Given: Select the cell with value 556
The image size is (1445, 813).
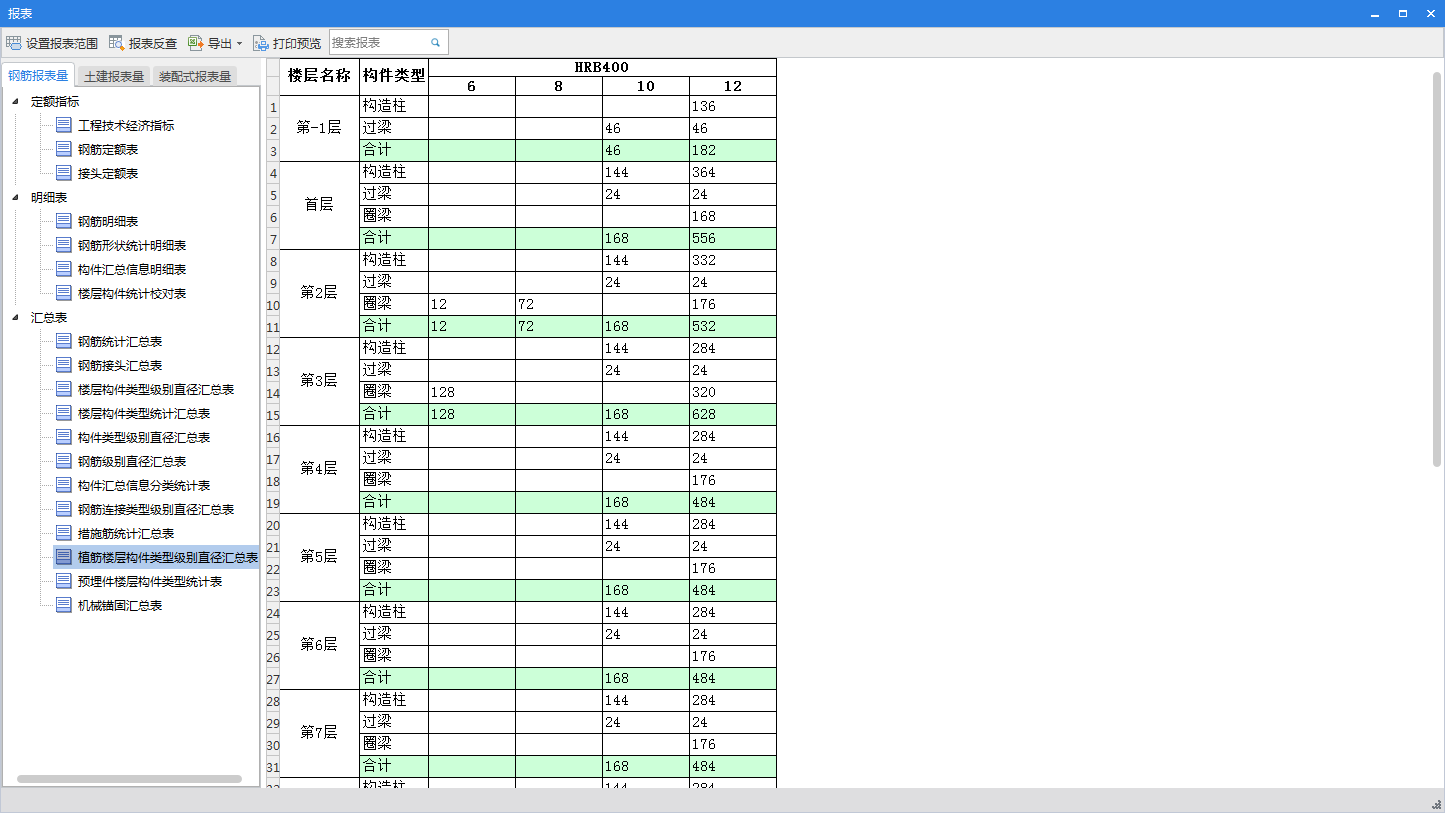Looking at the screenshot, I should (x=733, y=238).
